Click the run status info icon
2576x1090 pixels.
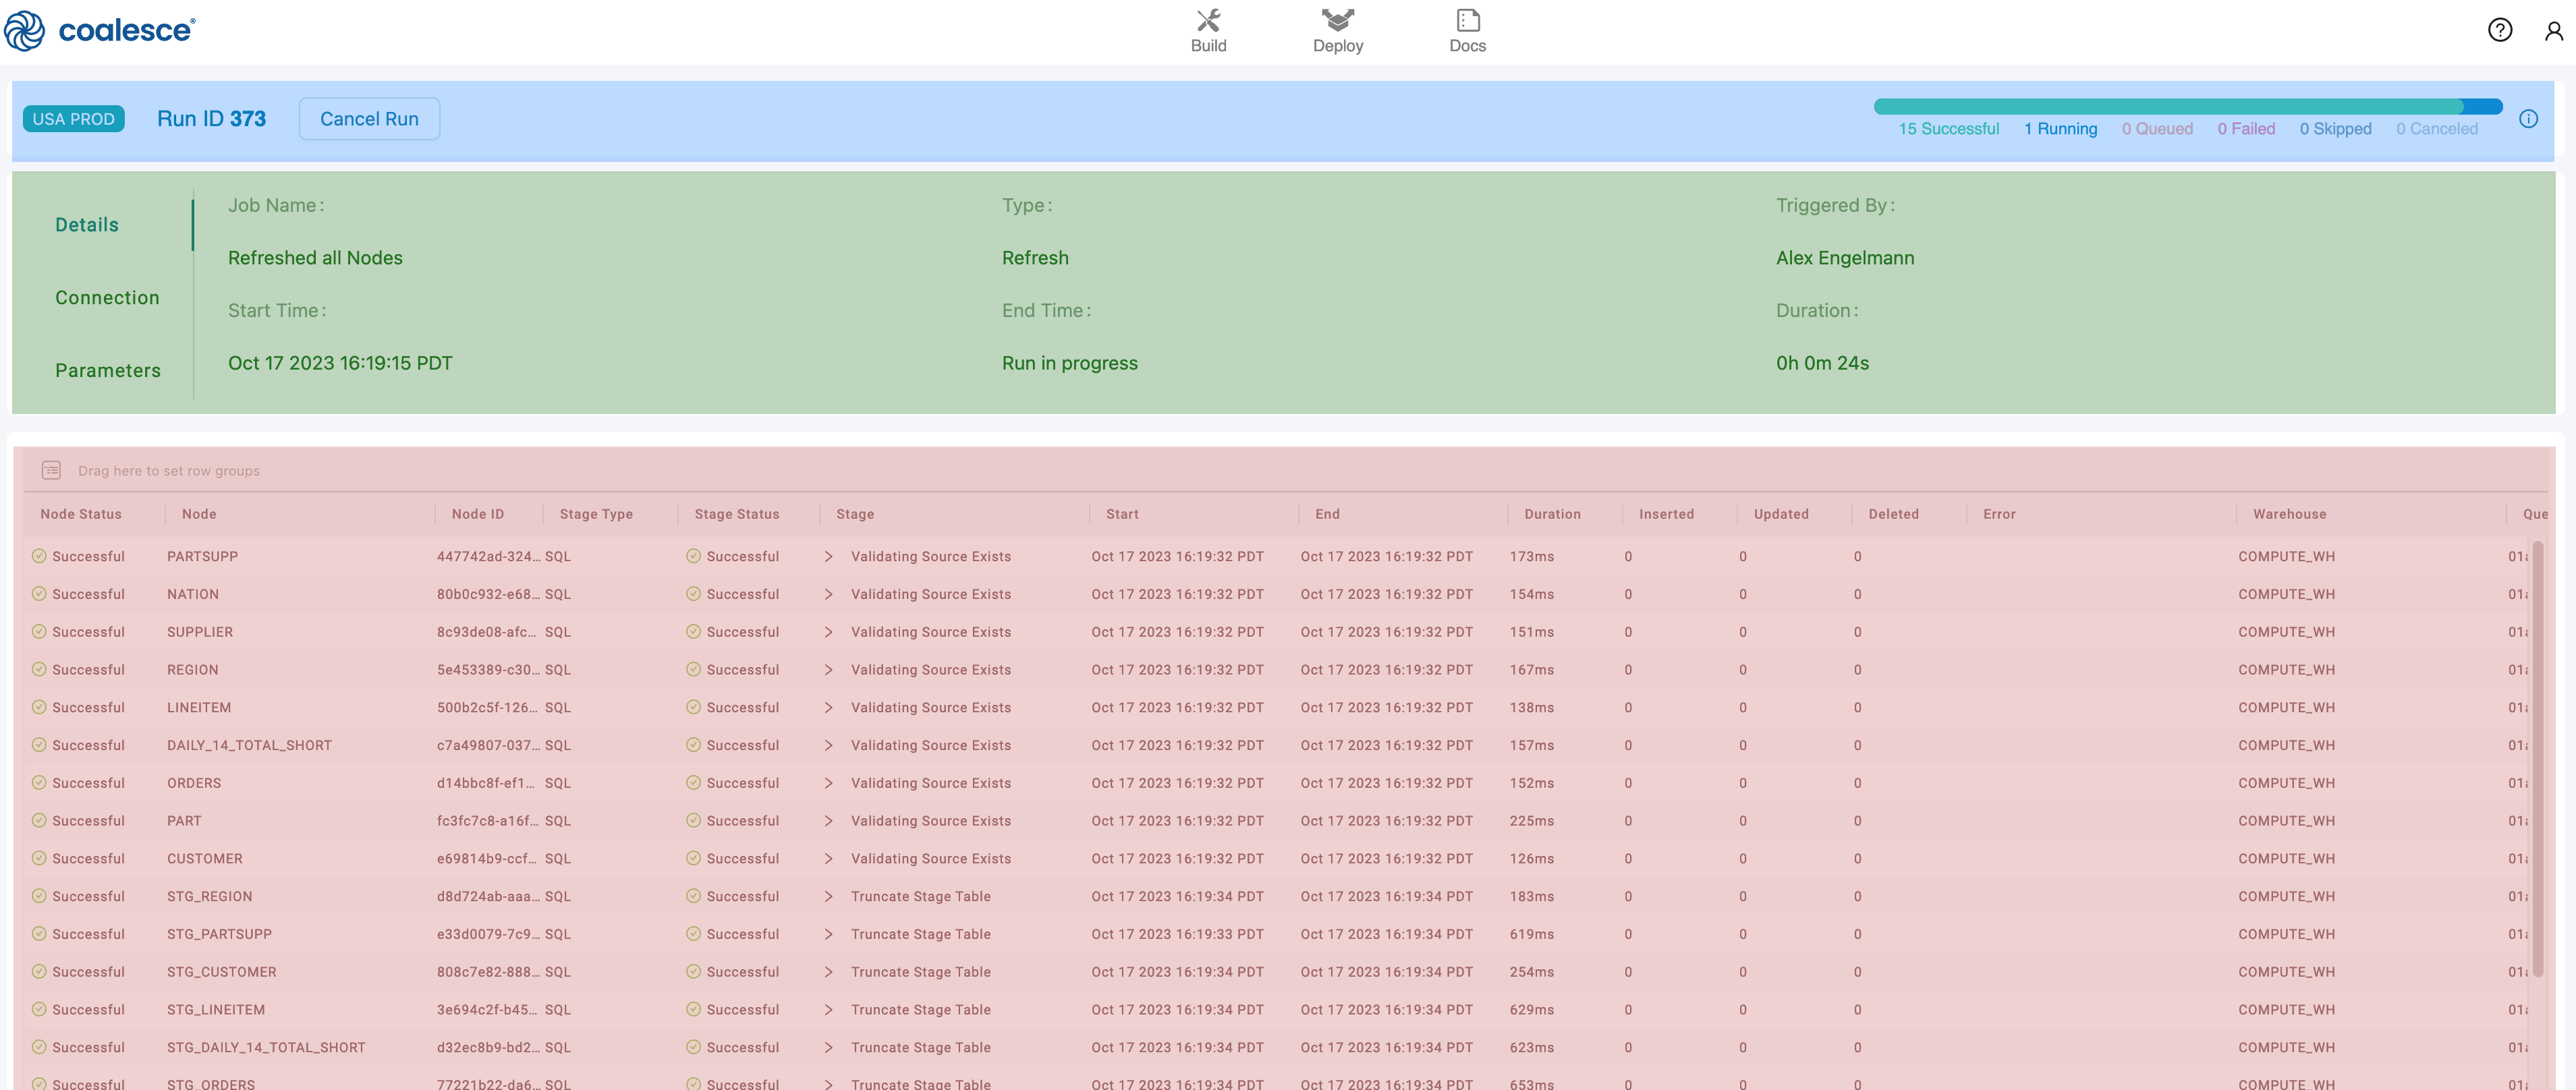pos(2528,119)
